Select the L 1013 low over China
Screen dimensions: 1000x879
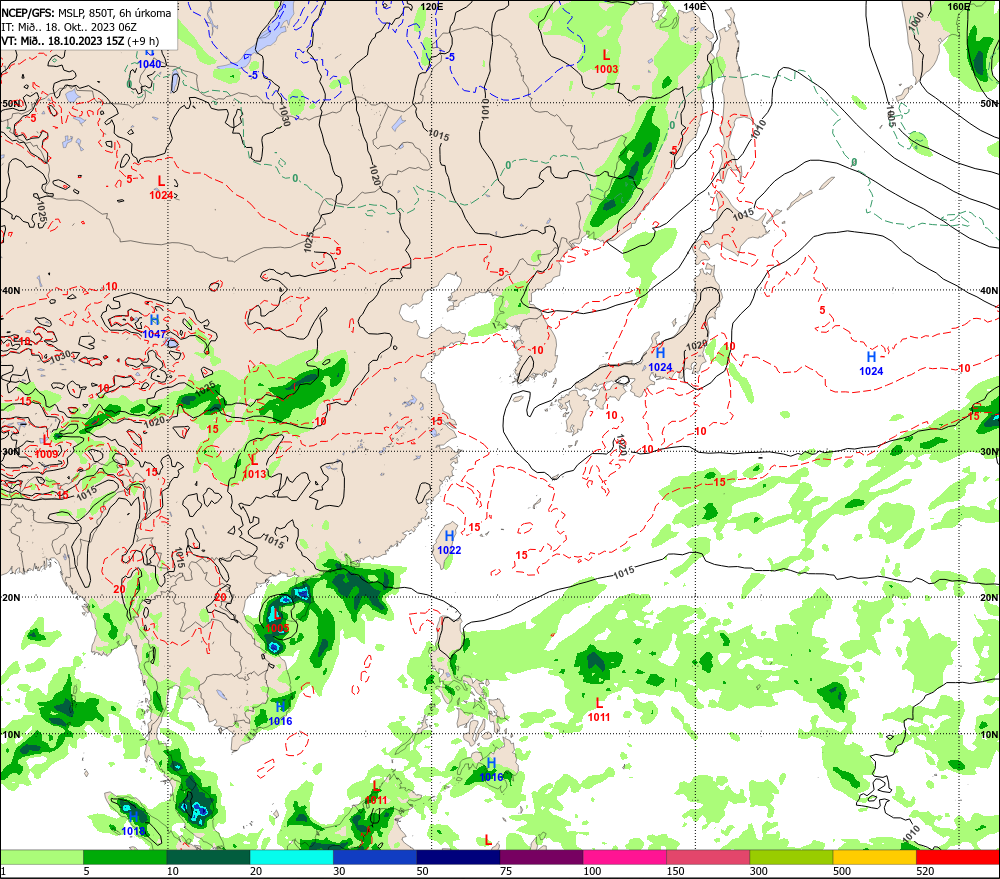click(254, 466)
